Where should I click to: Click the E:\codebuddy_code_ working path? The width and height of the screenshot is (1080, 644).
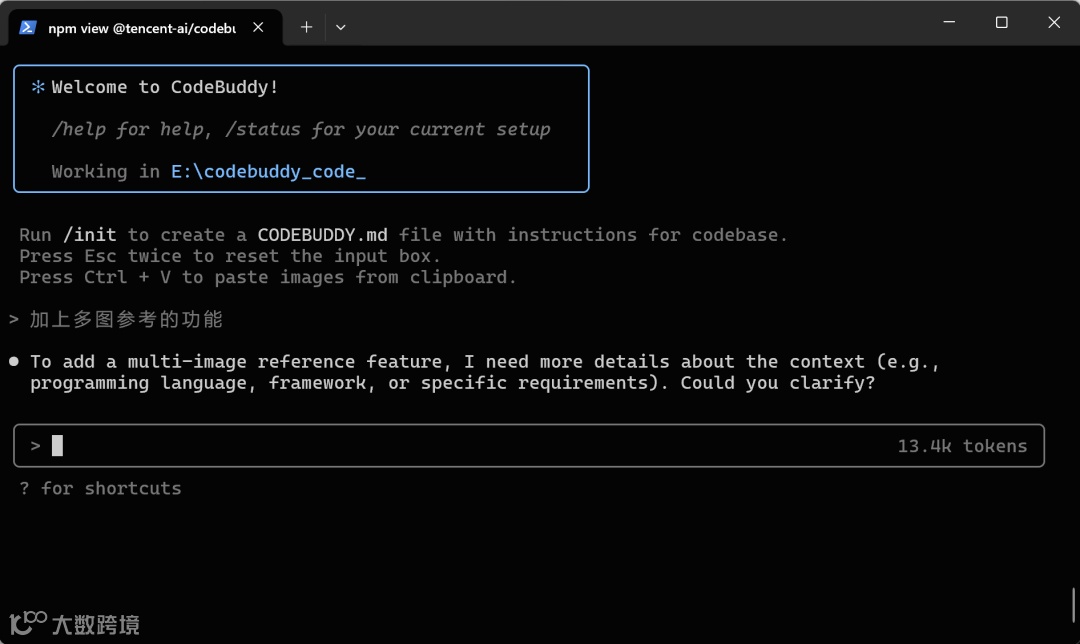pos(268,171)
